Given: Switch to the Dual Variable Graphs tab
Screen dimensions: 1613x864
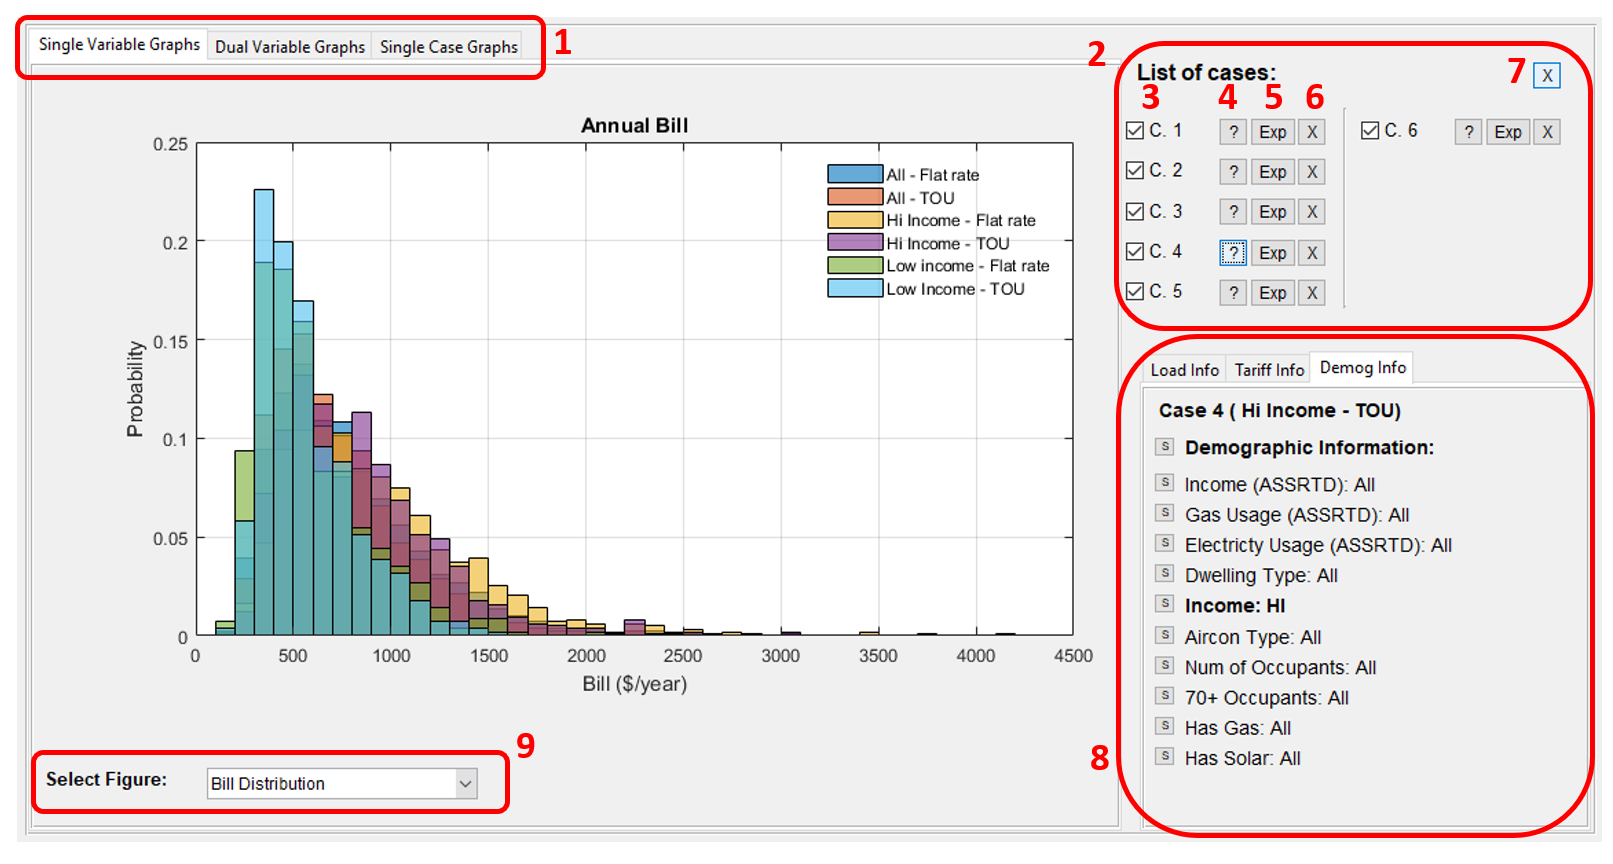Looking at the screenshot, I should pyautogui.click(x=290, y=47).
